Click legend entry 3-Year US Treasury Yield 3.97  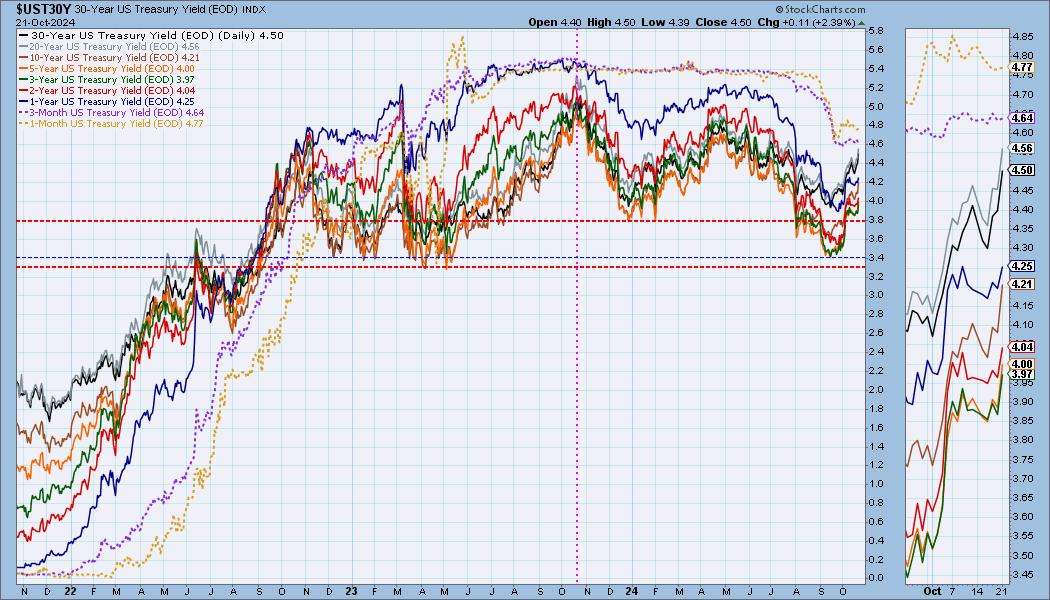[x=107, y=79]
